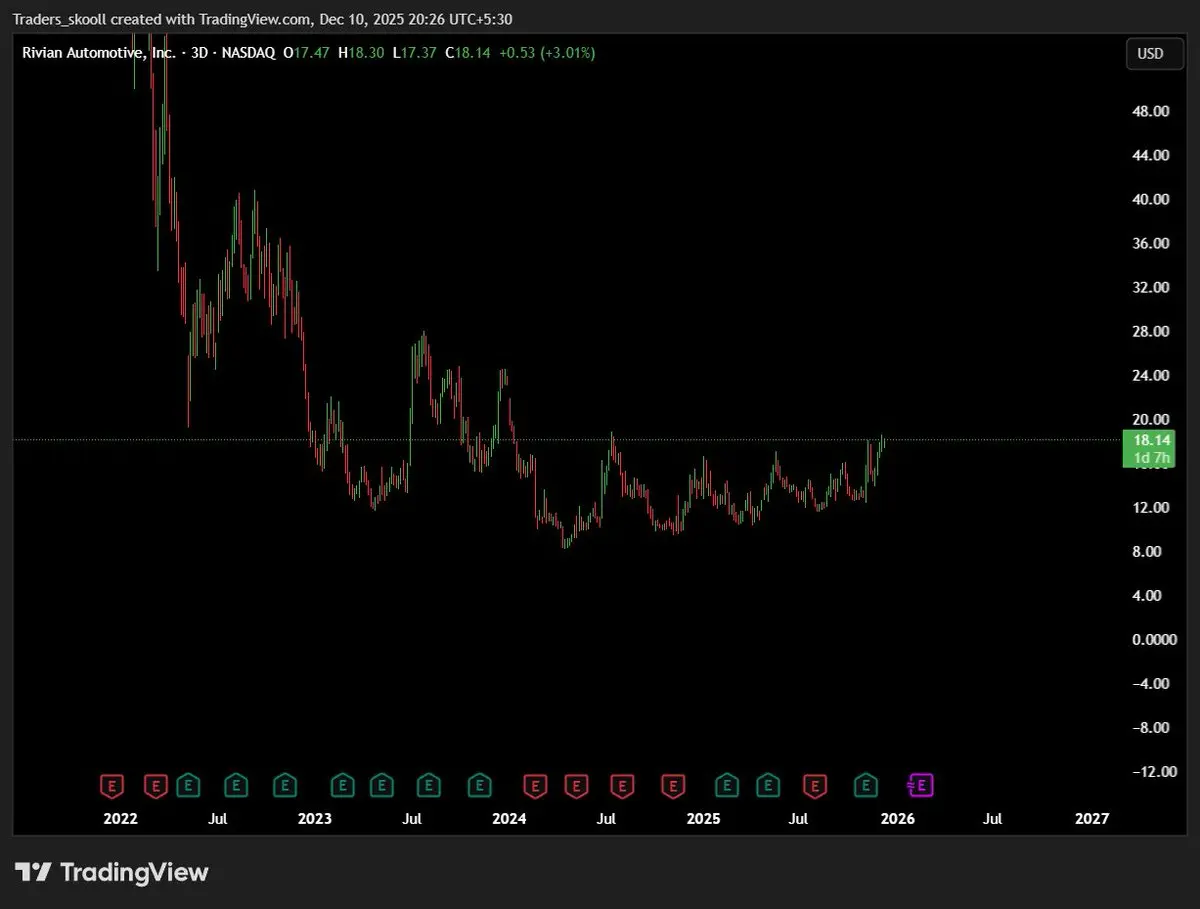Click the 28.00 price axis label
The height and width of the screenshot is (909, 1200).
(x=1150, y=331)
